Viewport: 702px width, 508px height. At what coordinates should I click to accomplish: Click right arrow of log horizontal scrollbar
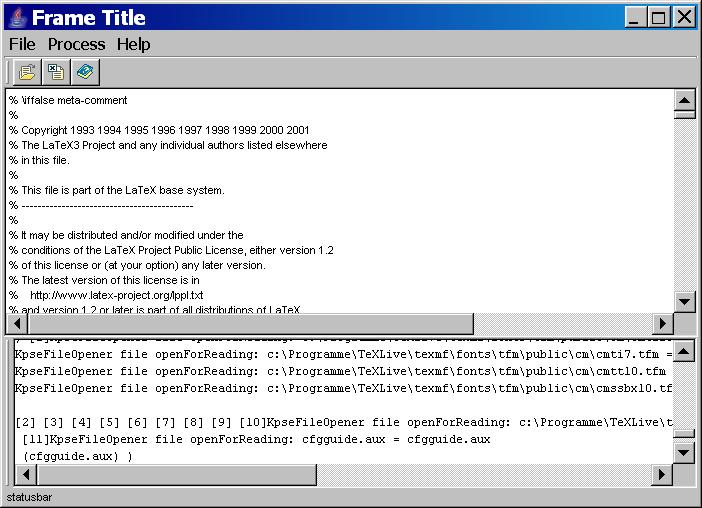tap(662, 474)
